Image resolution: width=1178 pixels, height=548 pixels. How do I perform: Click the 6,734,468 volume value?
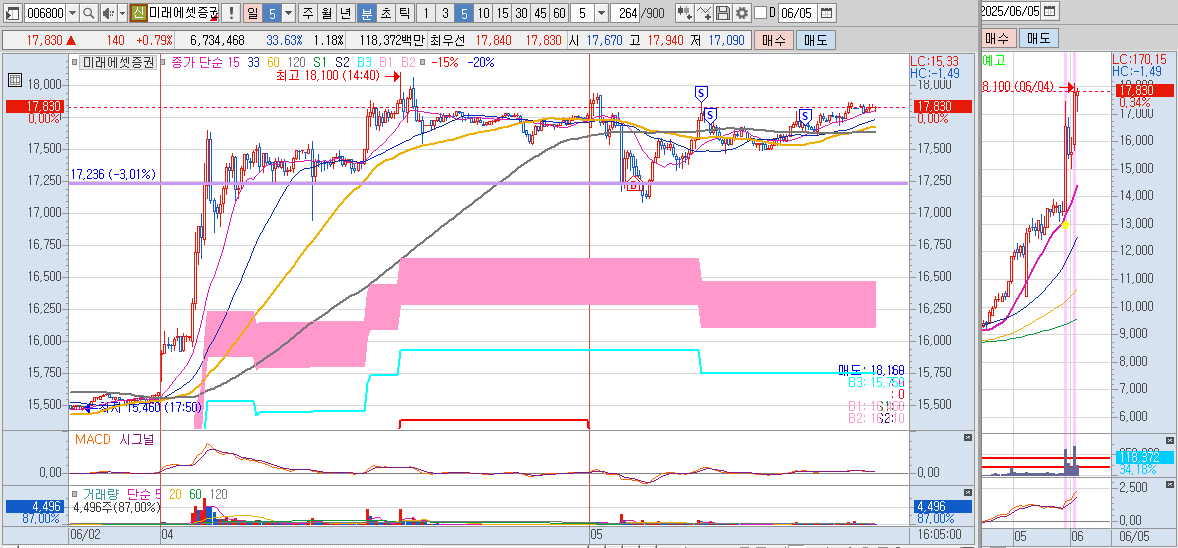[217, 40]
